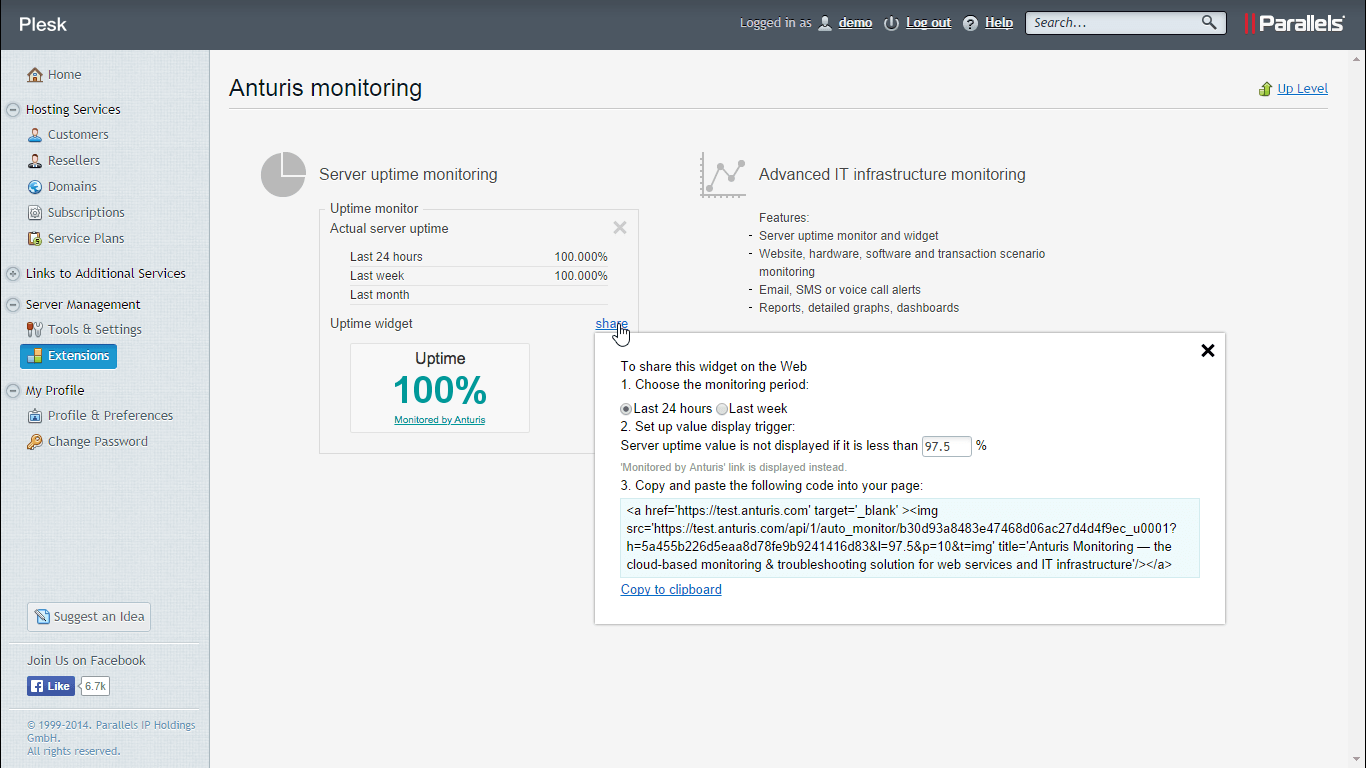The height and width of the screenshot is (768, 1366).
Task: Click the Customers person icon
Action: [35, 135]
